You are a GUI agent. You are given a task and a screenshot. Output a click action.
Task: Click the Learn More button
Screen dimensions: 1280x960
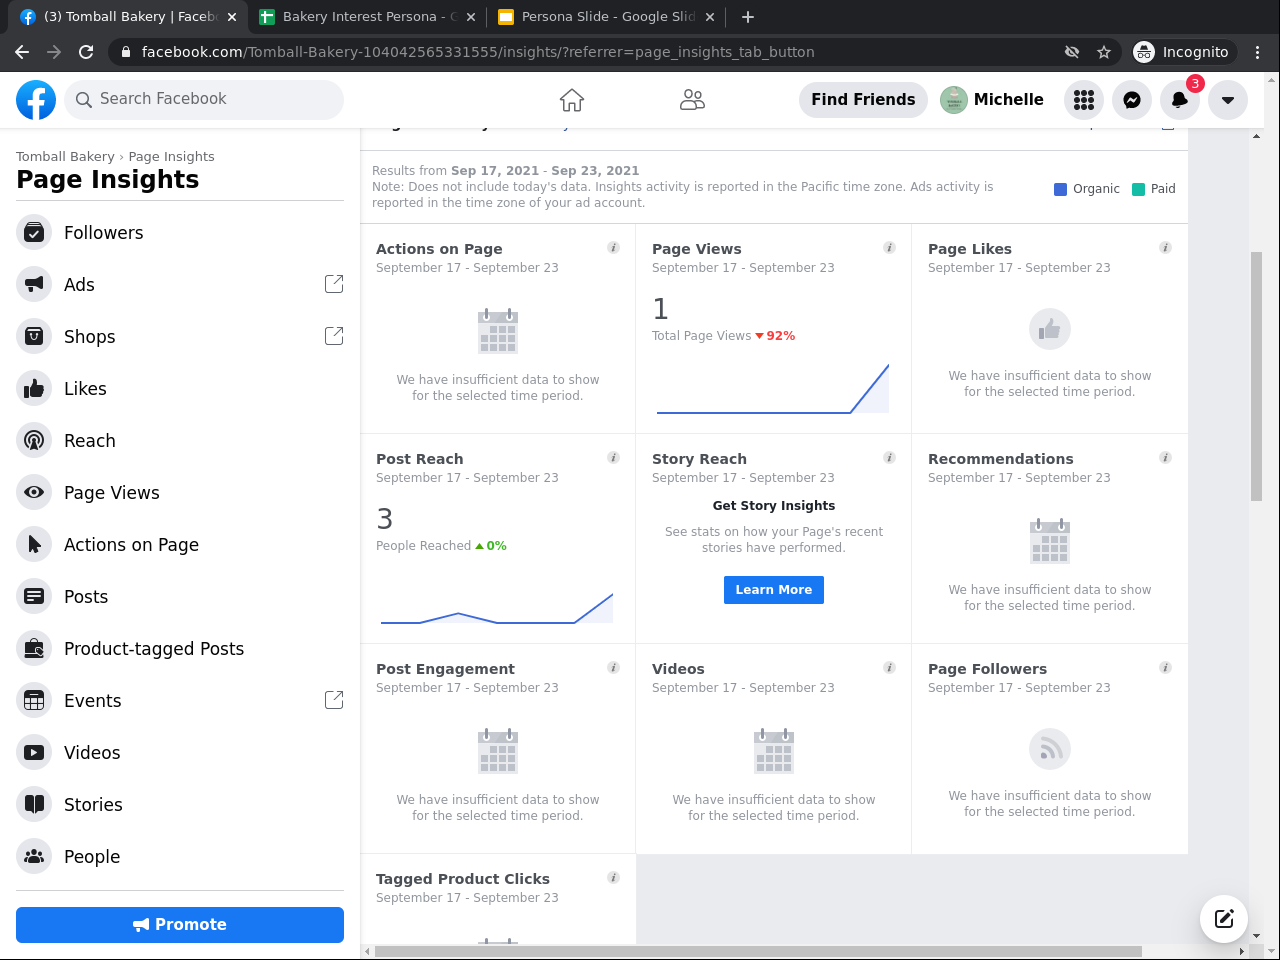tap(774, 590)
